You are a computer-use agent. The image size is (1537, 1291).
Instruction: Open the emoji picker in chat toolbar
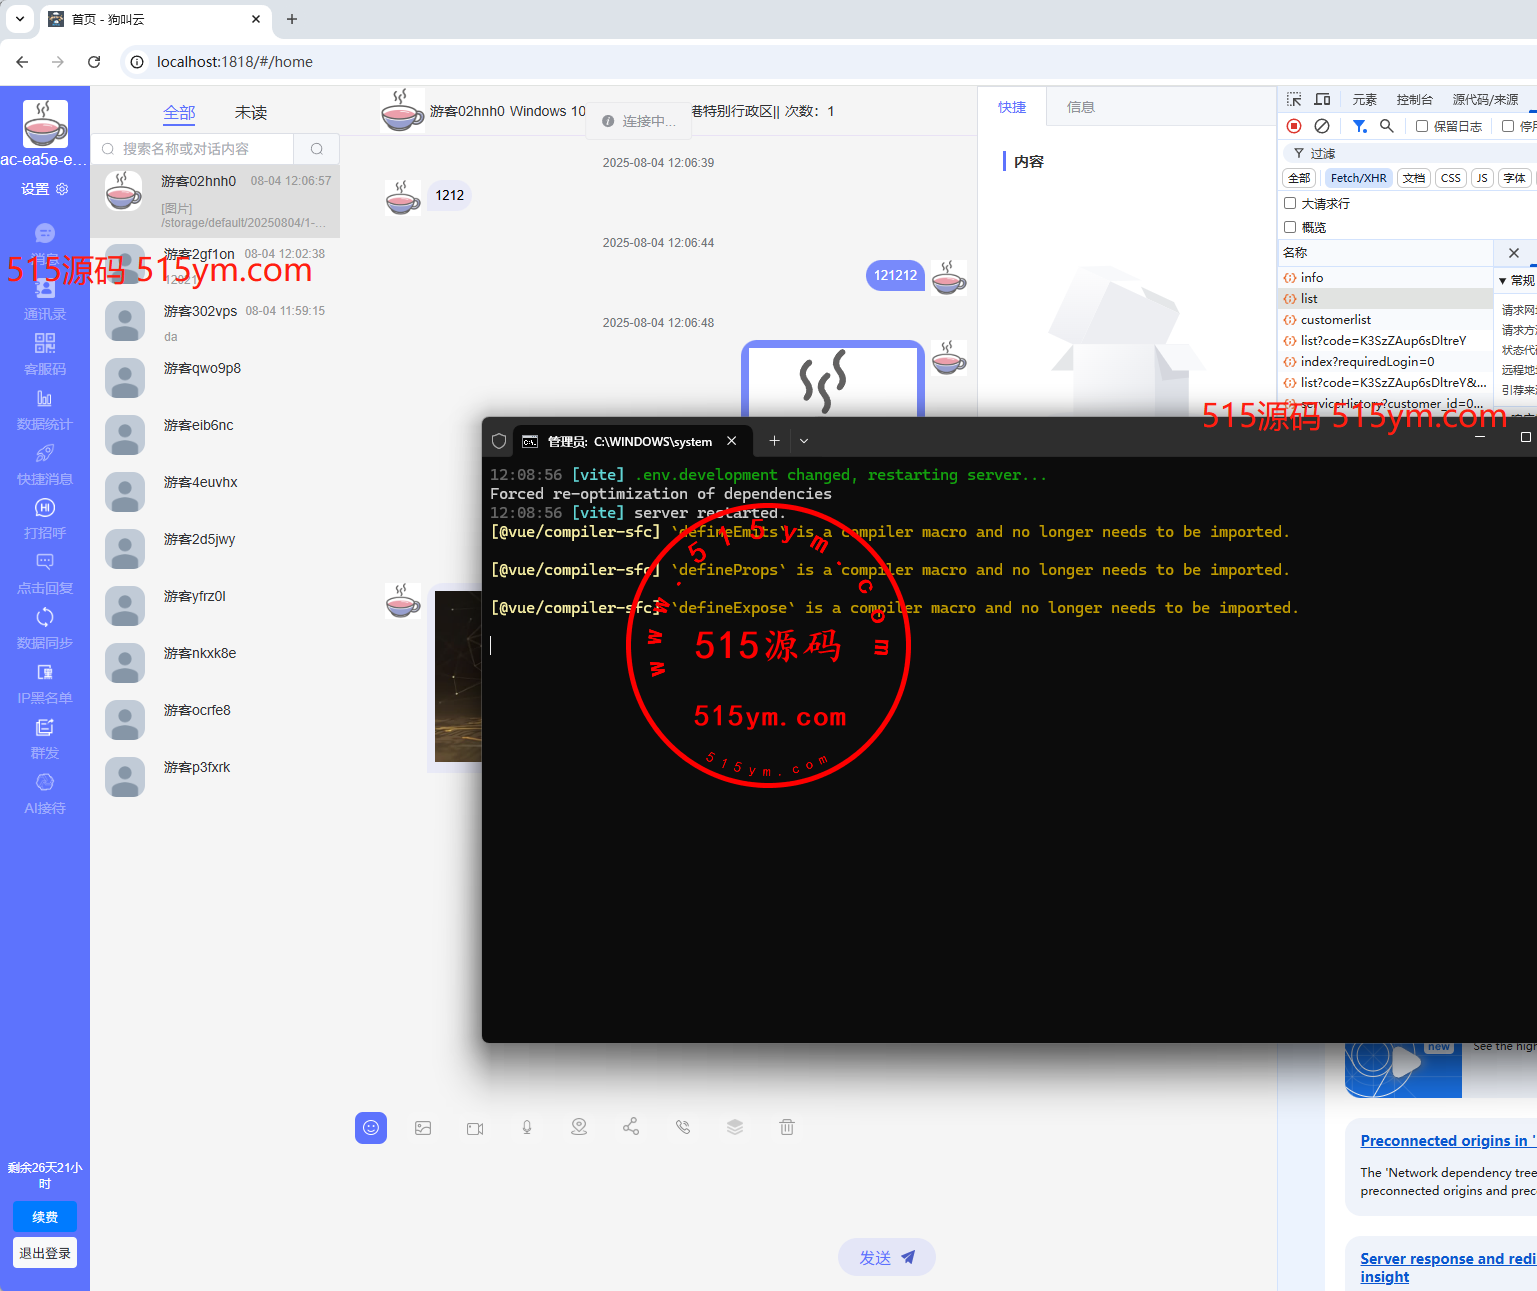pyautogui.click(x=370, y=1128)
